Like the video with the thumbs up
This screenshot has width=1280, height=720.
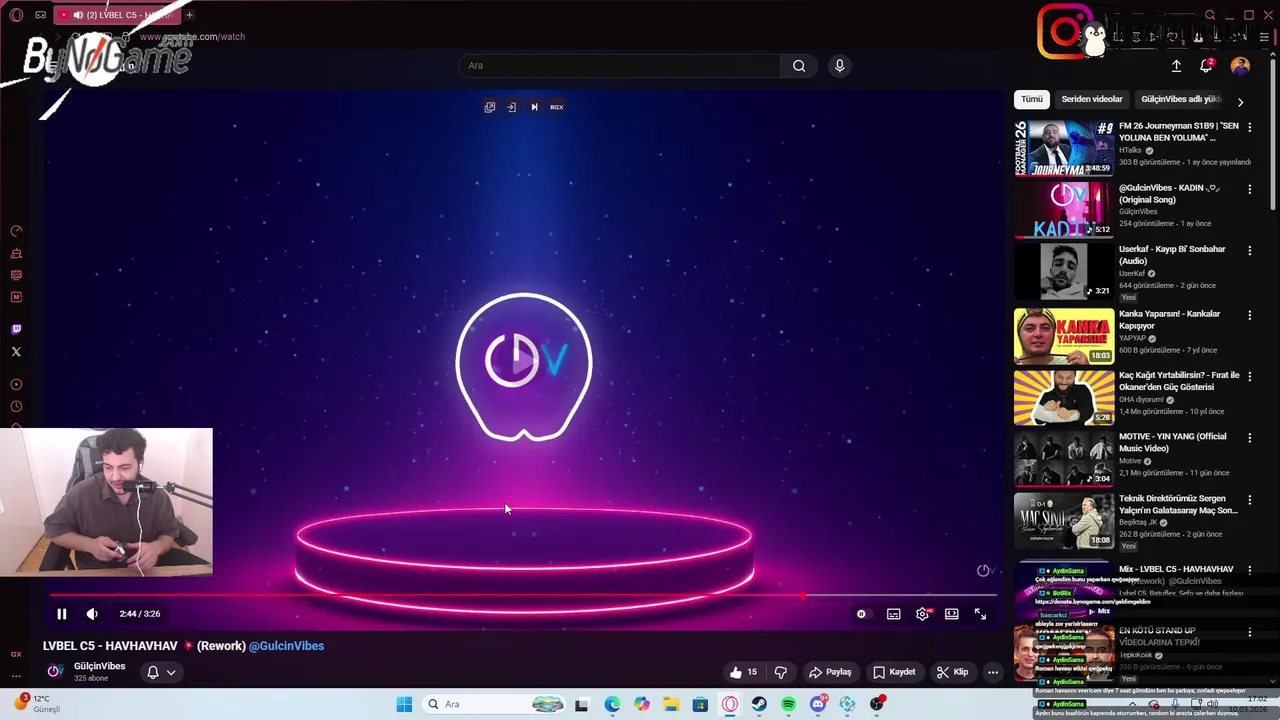pos(743,672)
